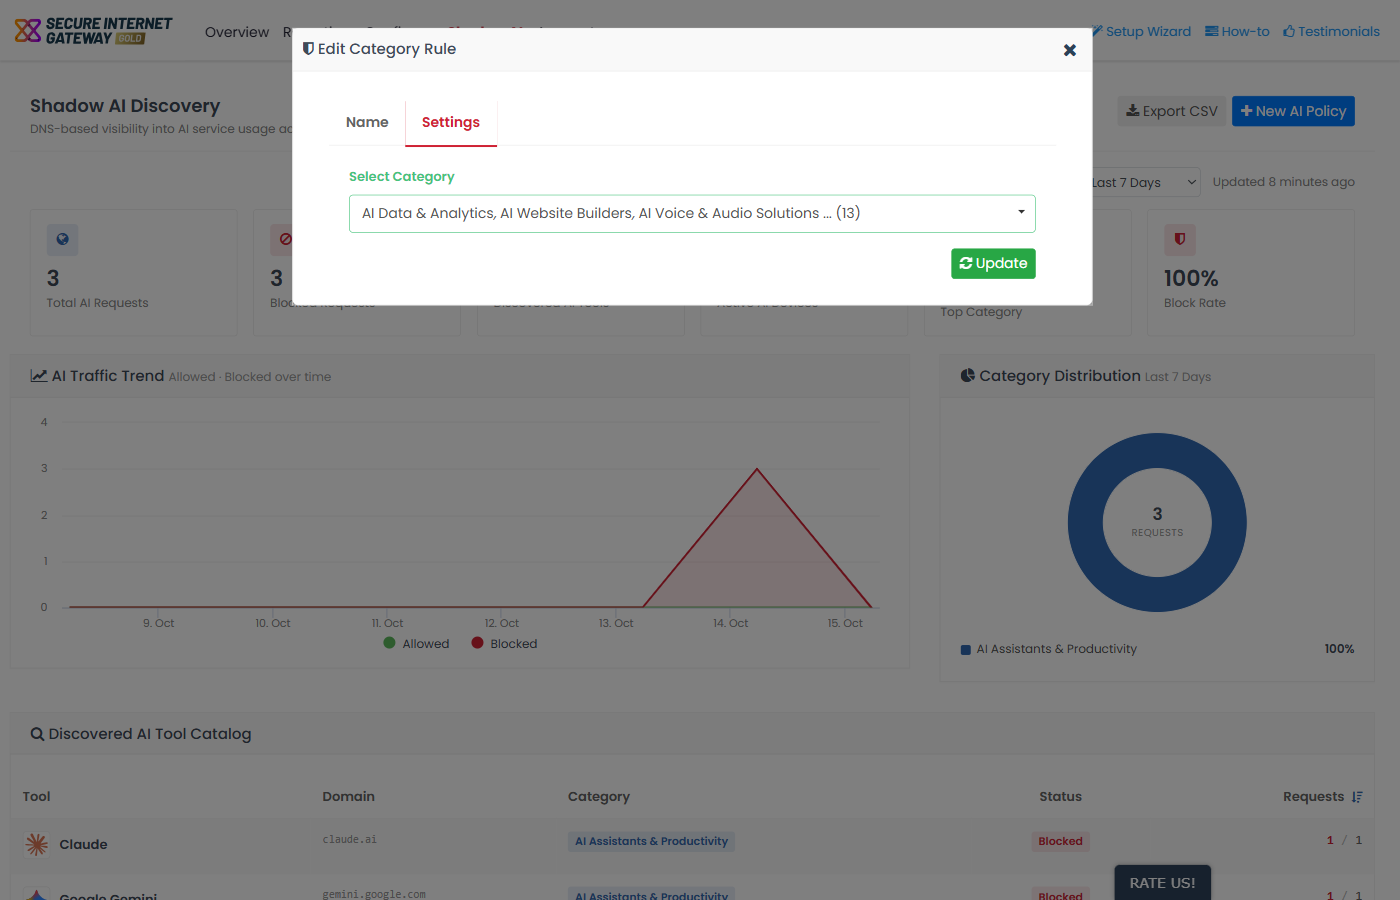This screenshot has height=900, width=1400.
Task: Open the Testimonials link
Action: coord(1331,31)
